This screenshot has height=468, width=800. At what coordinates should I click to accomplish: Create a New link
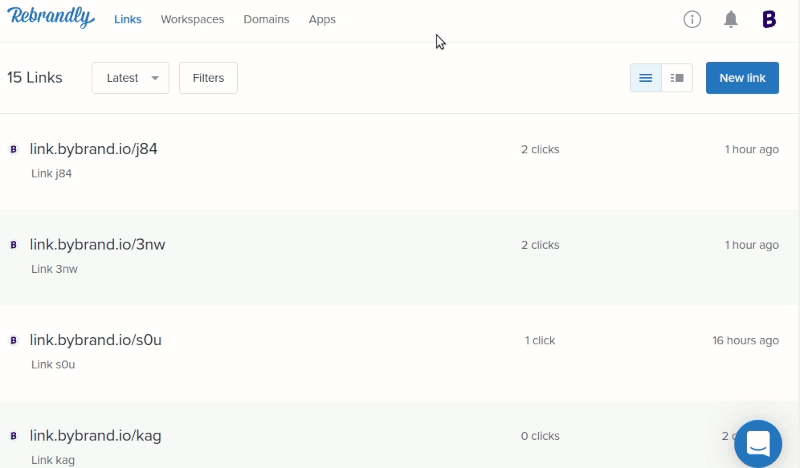pos(742,78)
